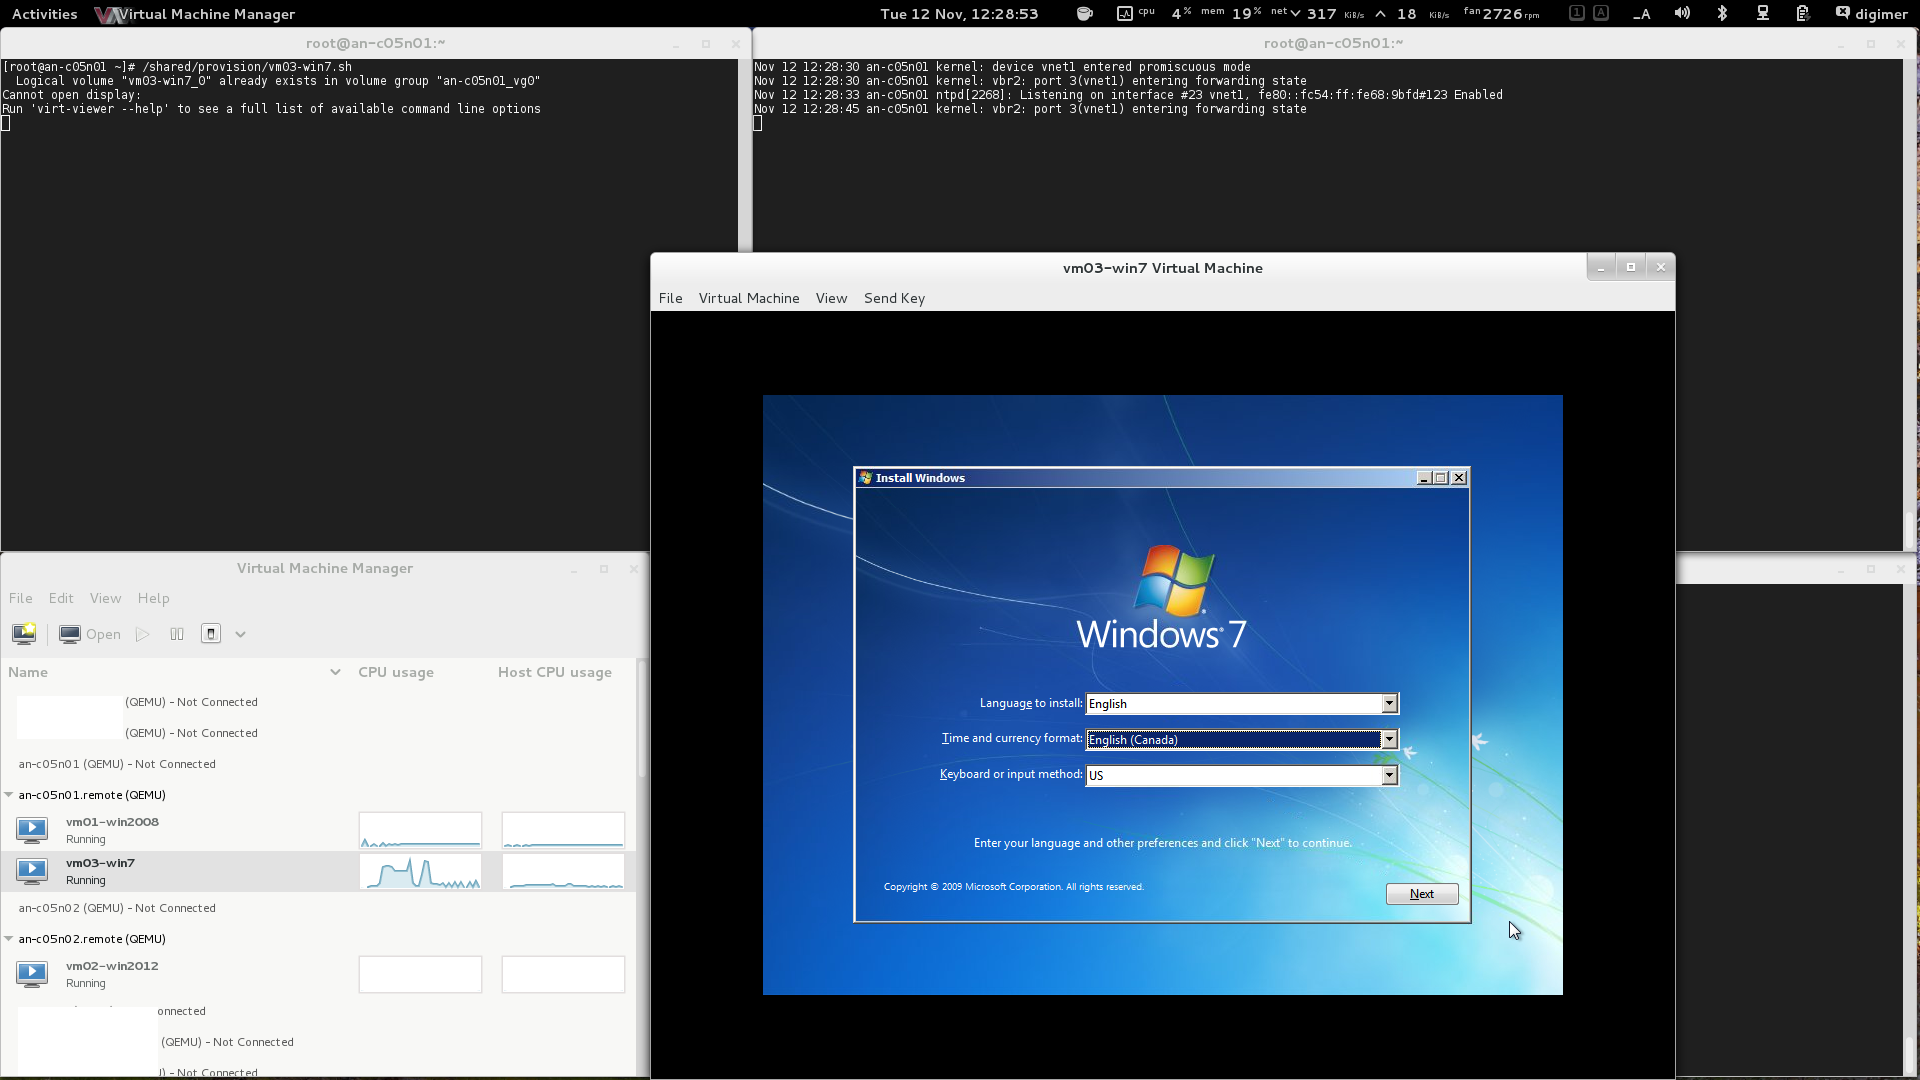The width and height of the screenshot is (1920, 1080).
Task: Click the Virtual Machine Manager list scrollbar
Action: (642, 720)
